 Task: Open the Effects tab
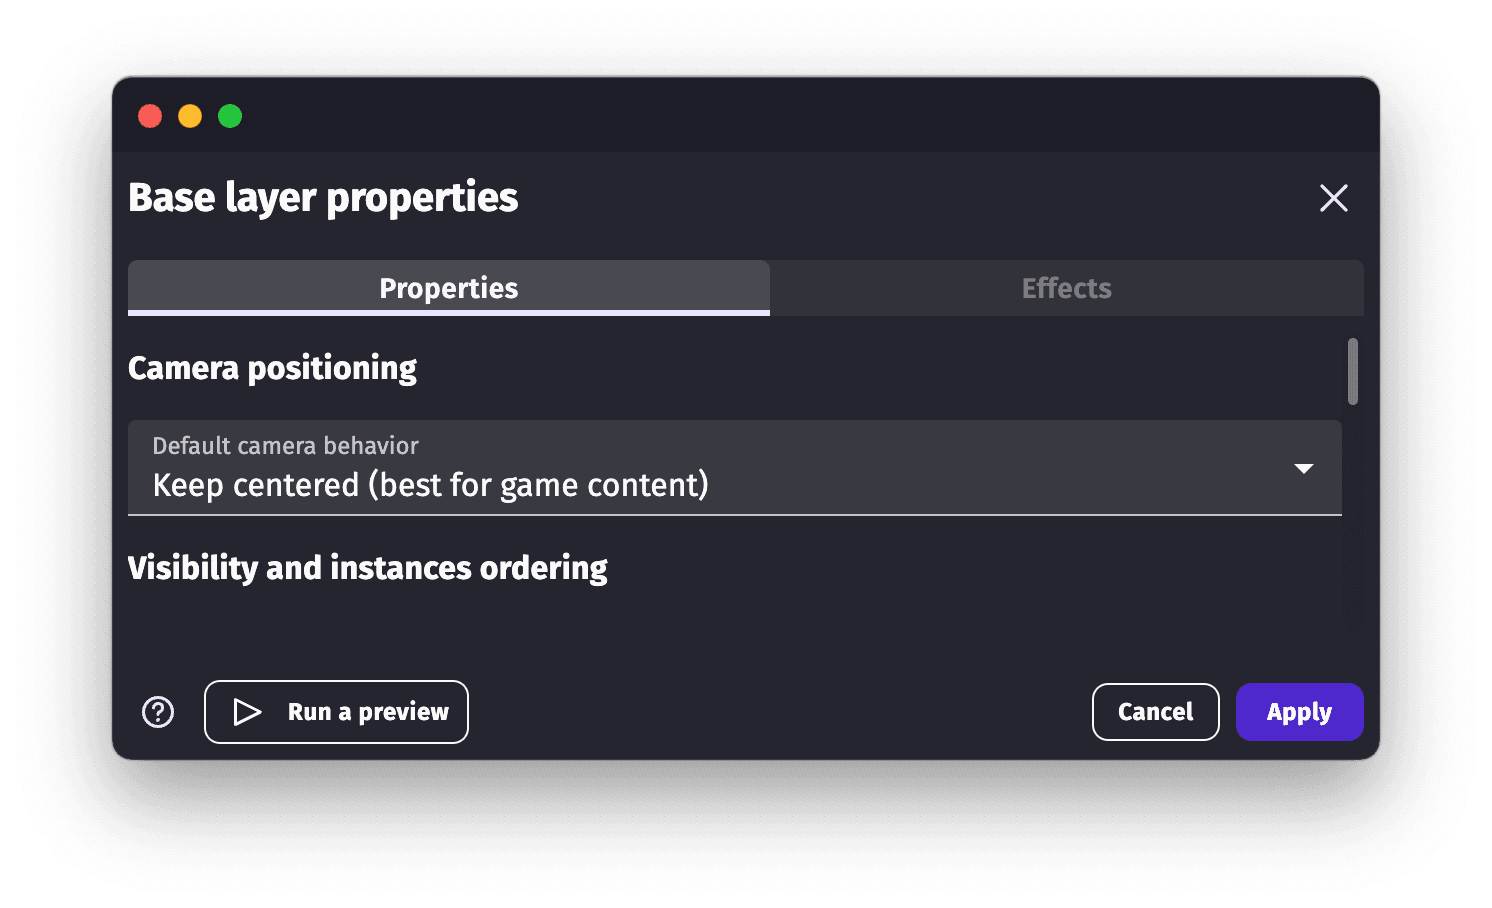[1066, 288]
